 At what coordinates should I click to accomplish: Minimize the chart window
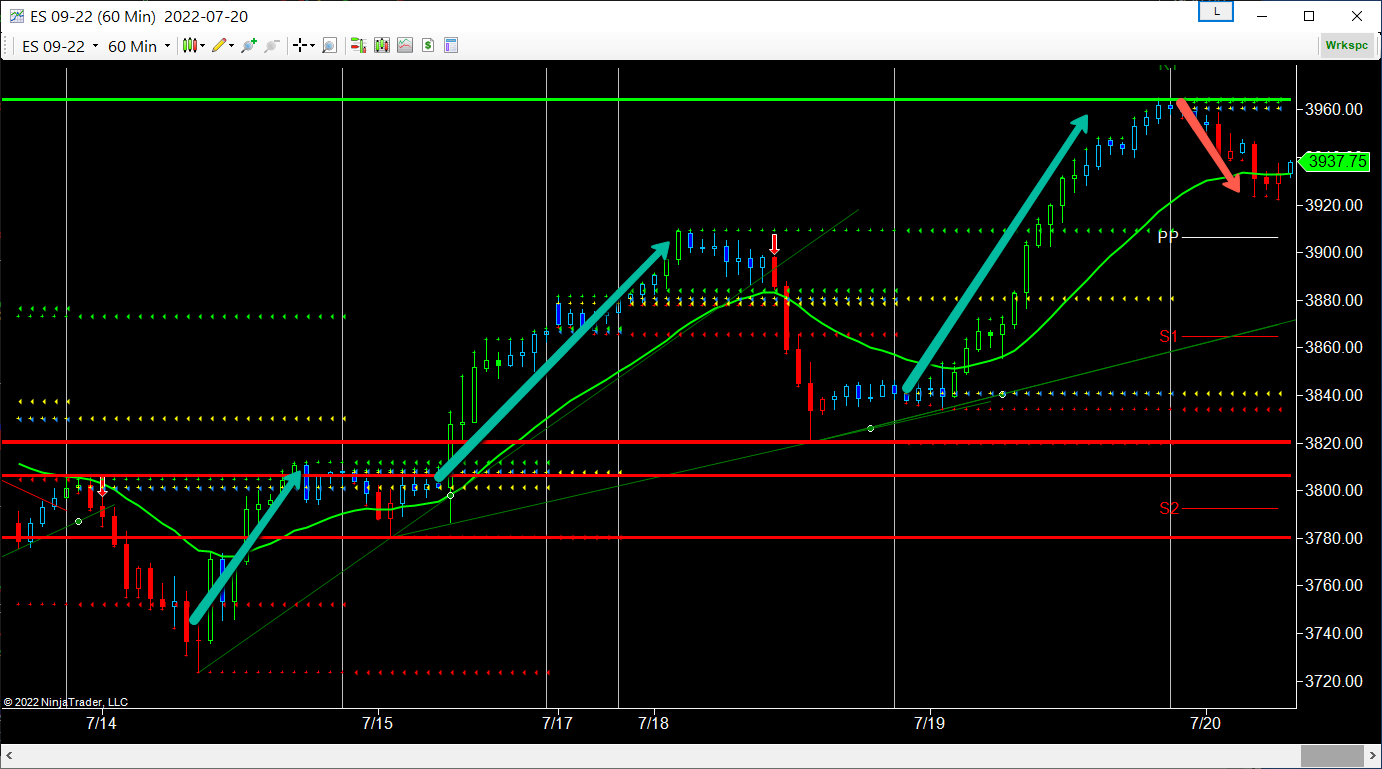(1263, 16)
